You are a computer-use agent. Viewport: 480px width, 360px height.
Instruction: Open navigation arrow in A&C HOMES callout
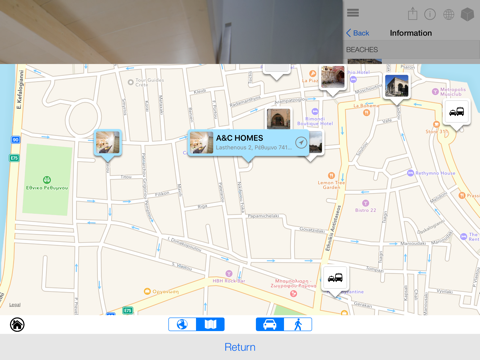pos(301,142)
